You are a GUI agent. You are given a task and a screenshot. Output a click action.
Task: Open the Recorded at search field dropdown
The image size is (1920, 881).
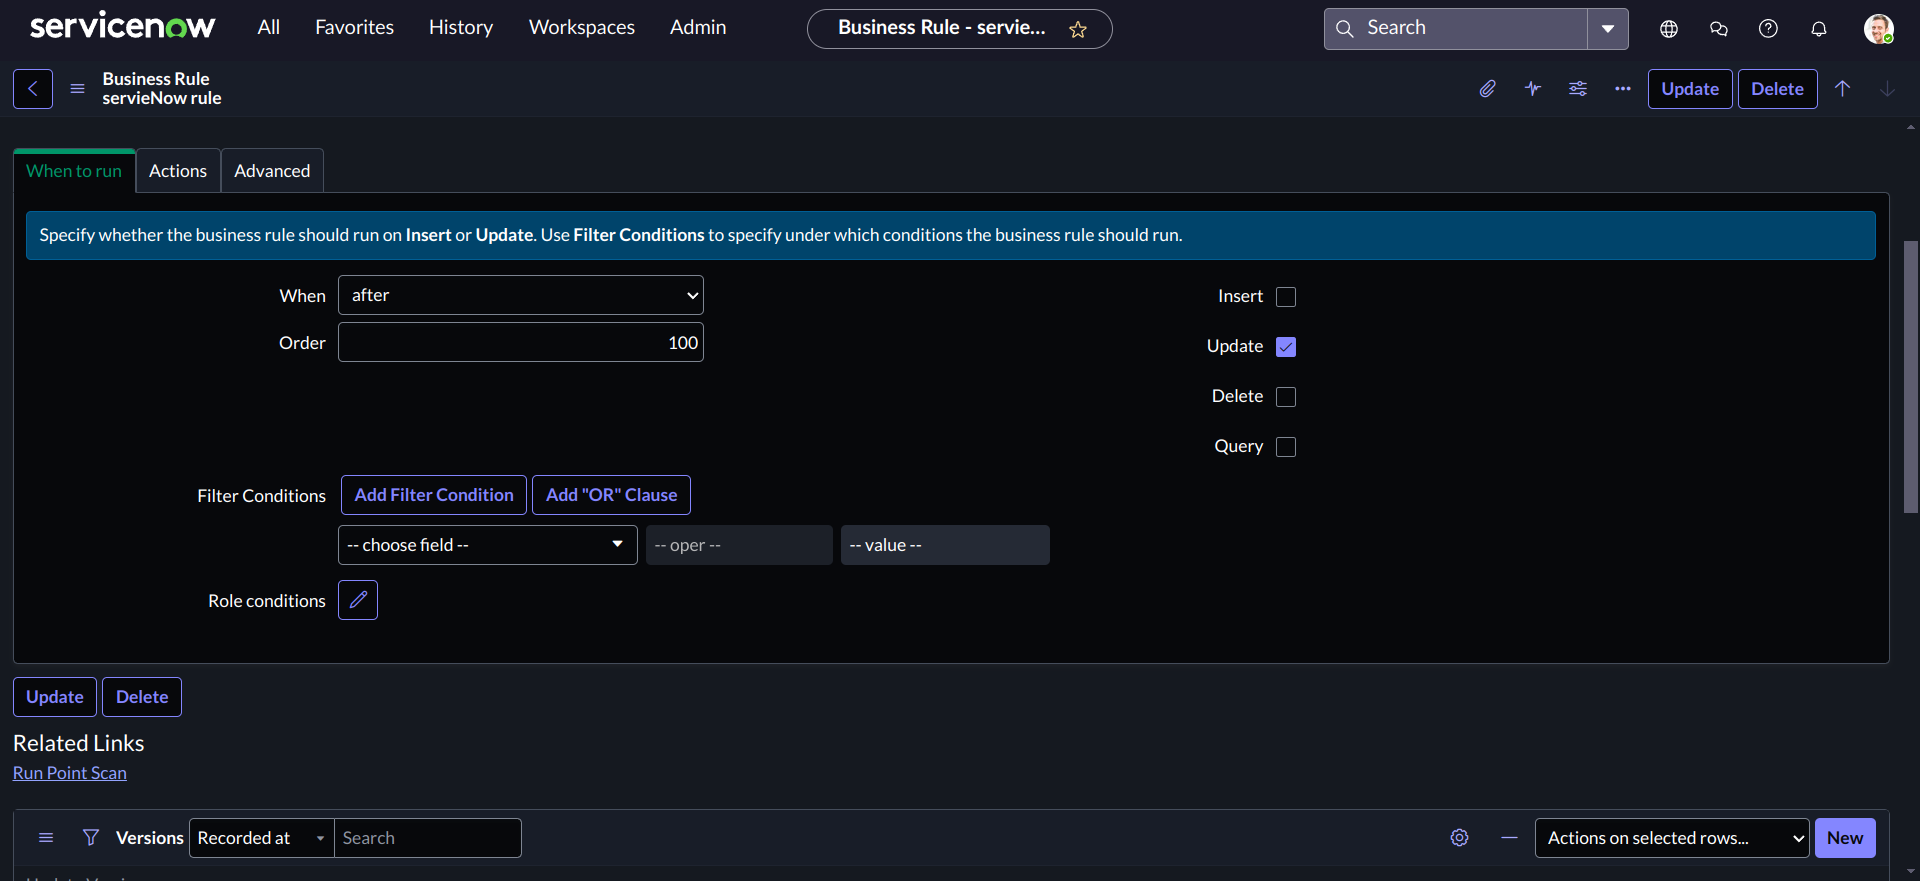(262, 838)
